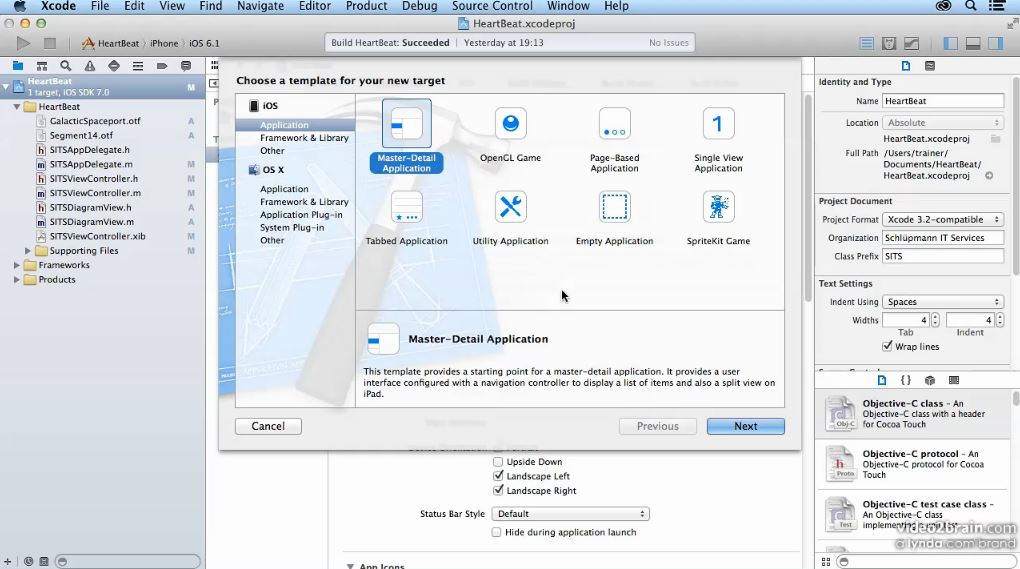This screenshot has height=569, width=1020.
Task: Select iOS Application category
Action: pos(284,125)
